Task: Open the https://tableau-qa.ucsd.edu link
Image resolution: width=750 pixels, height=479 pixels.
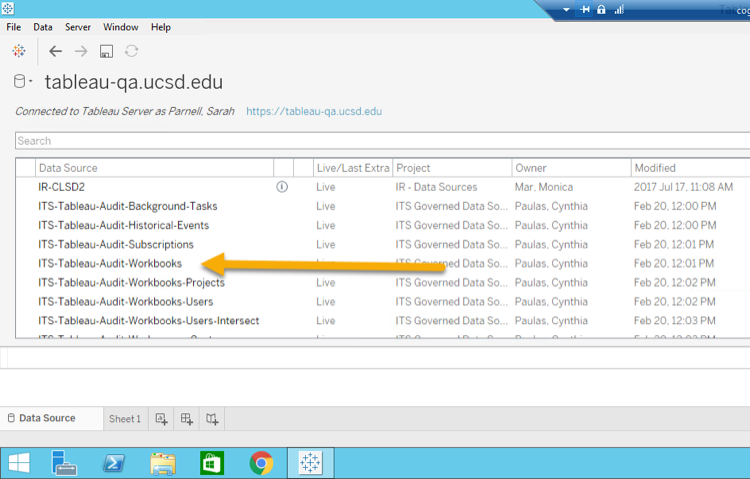Action: point(314,111)
